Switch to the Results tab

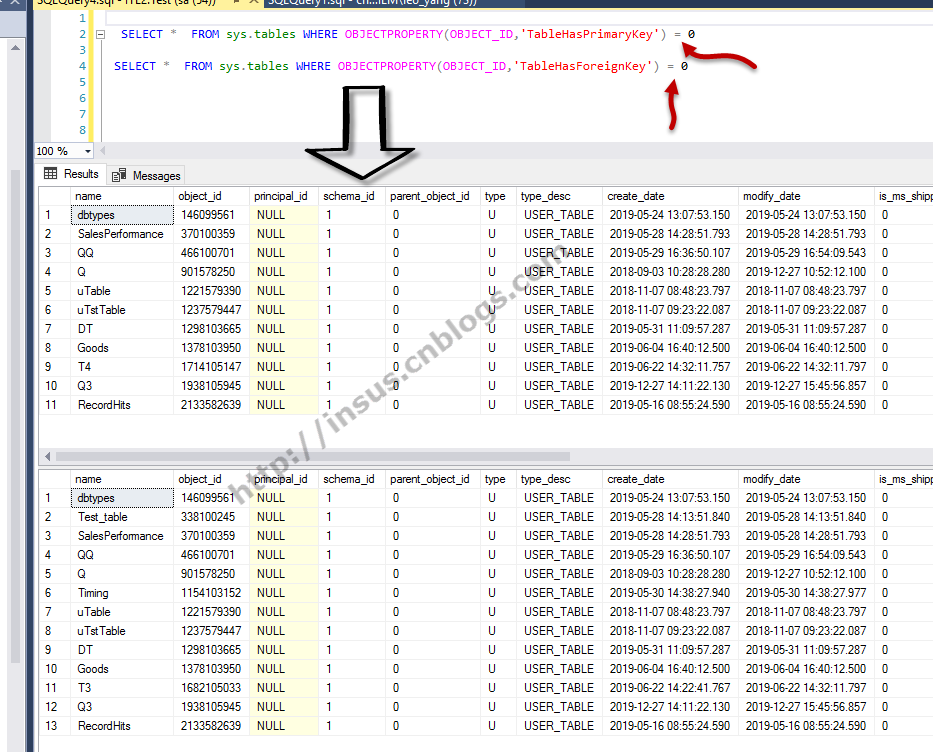[x=71, y=174]
